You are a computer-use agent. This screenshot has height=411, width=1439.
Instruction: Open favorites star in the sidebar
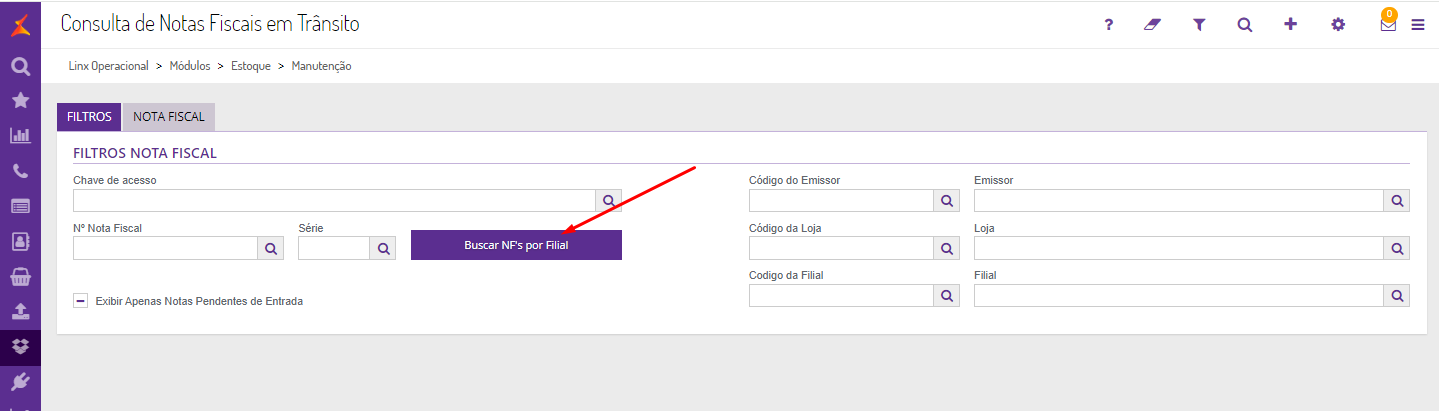20,100
